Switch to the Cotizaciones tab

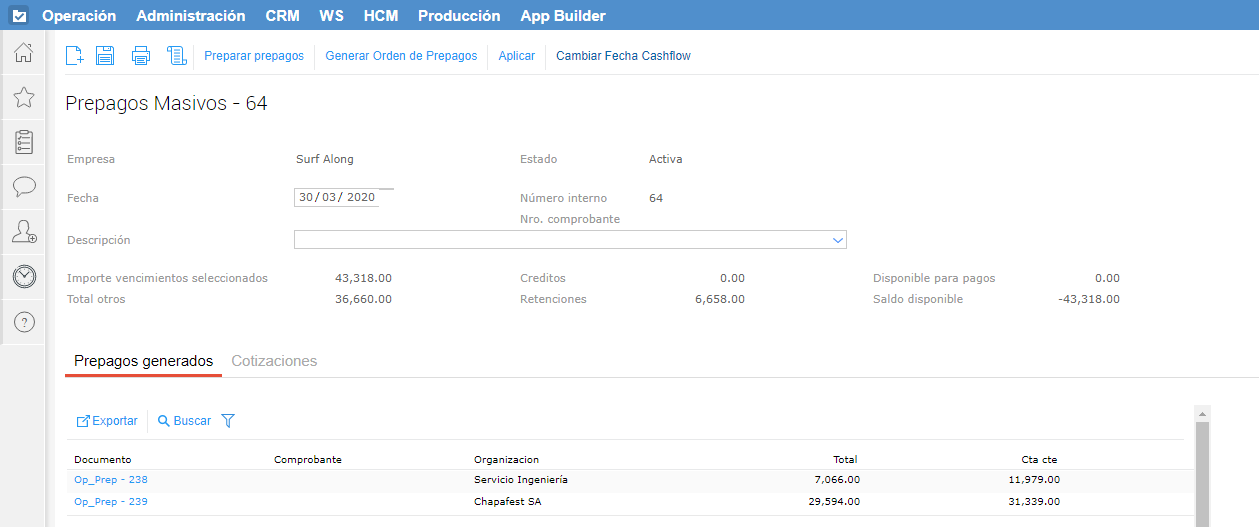(x=274, y=361)
